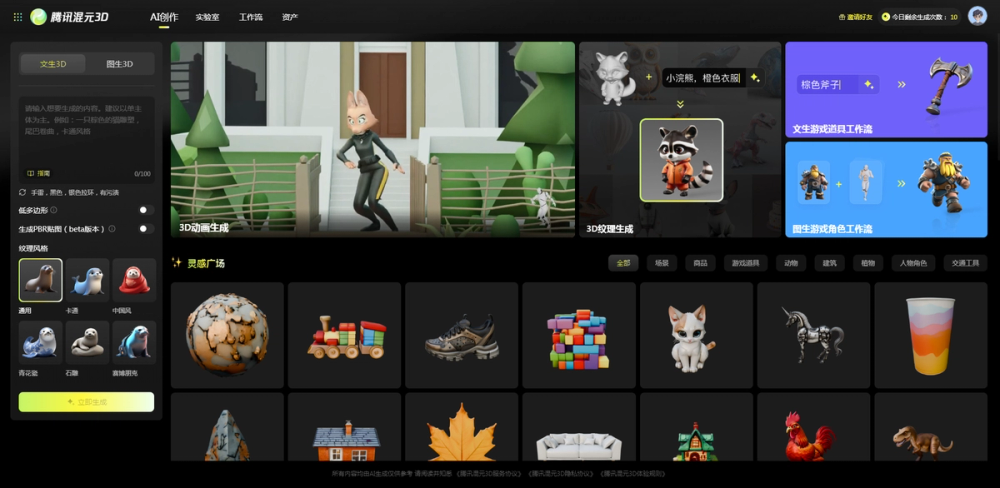Filter gallery by 全部
The image size is (1000, 488).
click(x=623, y=263)
